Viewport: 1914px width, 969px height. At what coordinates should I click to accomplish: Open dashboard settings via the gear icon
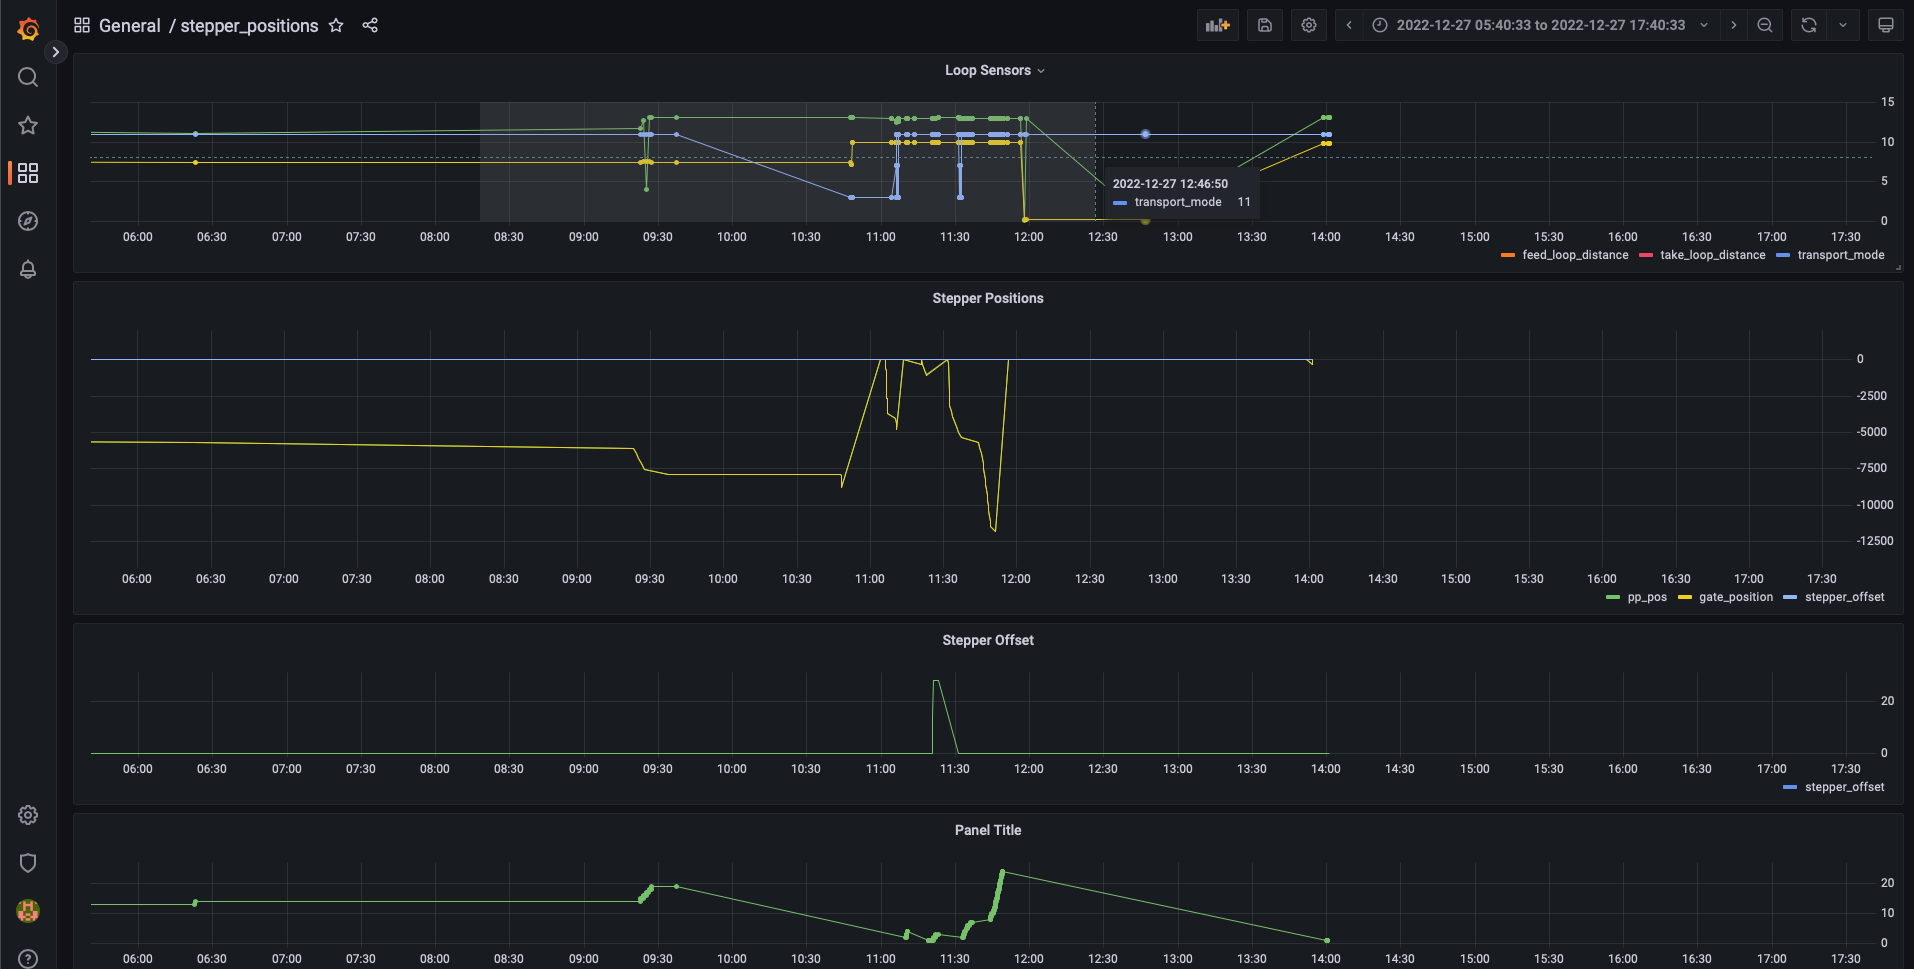click(x=1309, y=24)
